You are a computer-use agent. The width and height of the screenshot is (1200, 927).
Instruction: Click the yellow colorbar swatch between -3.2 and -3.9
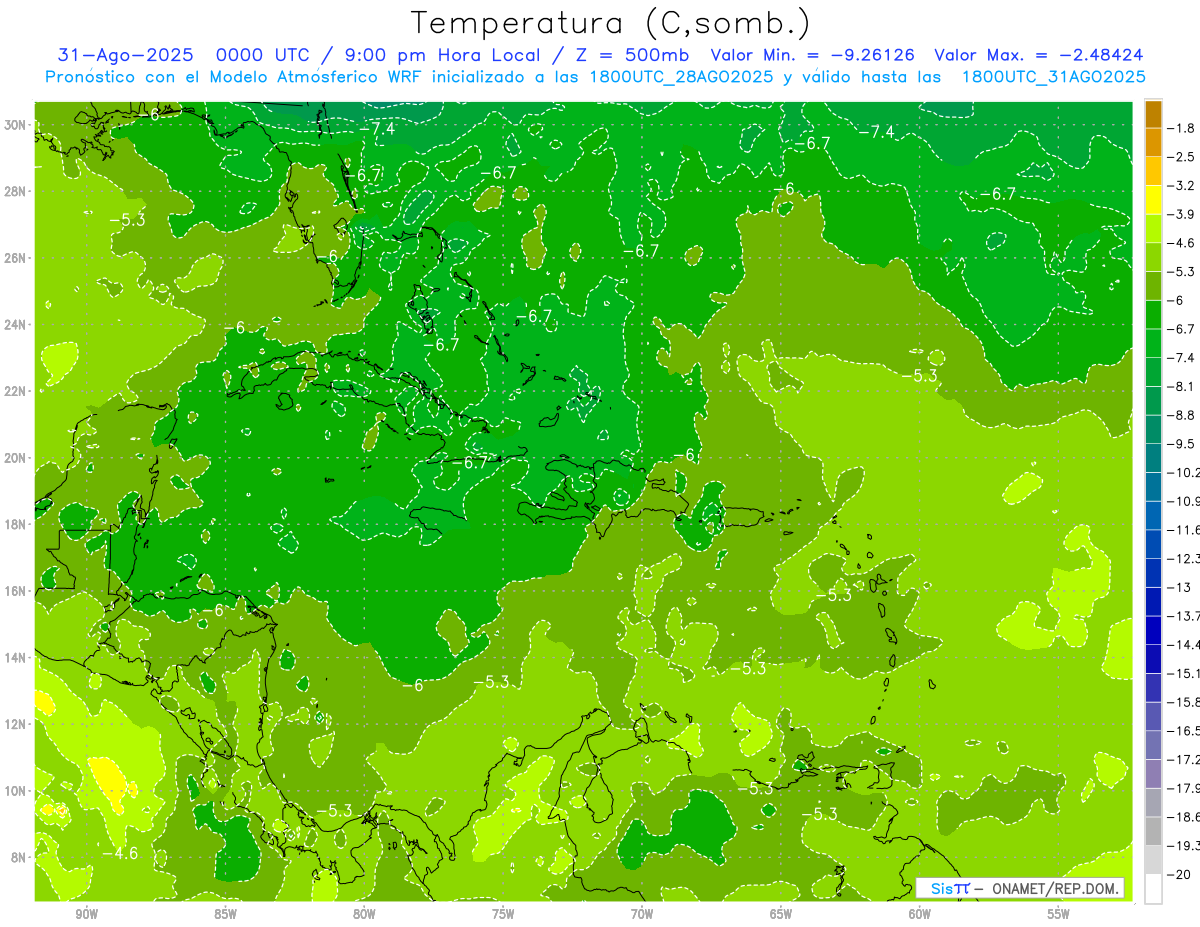(x=1153, y=200)
